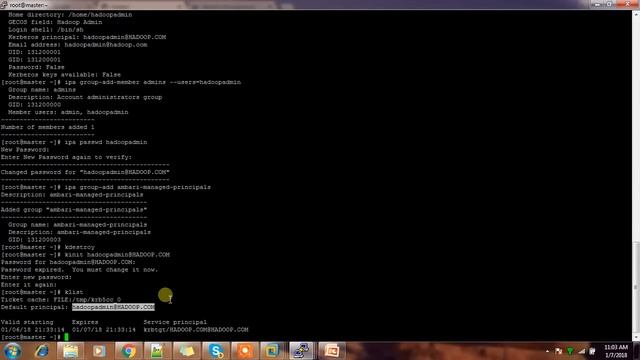The image size is (640, 360).
Task: Maximize the PuTTY window
Action: pyautogui.click(x=609, y=4)
